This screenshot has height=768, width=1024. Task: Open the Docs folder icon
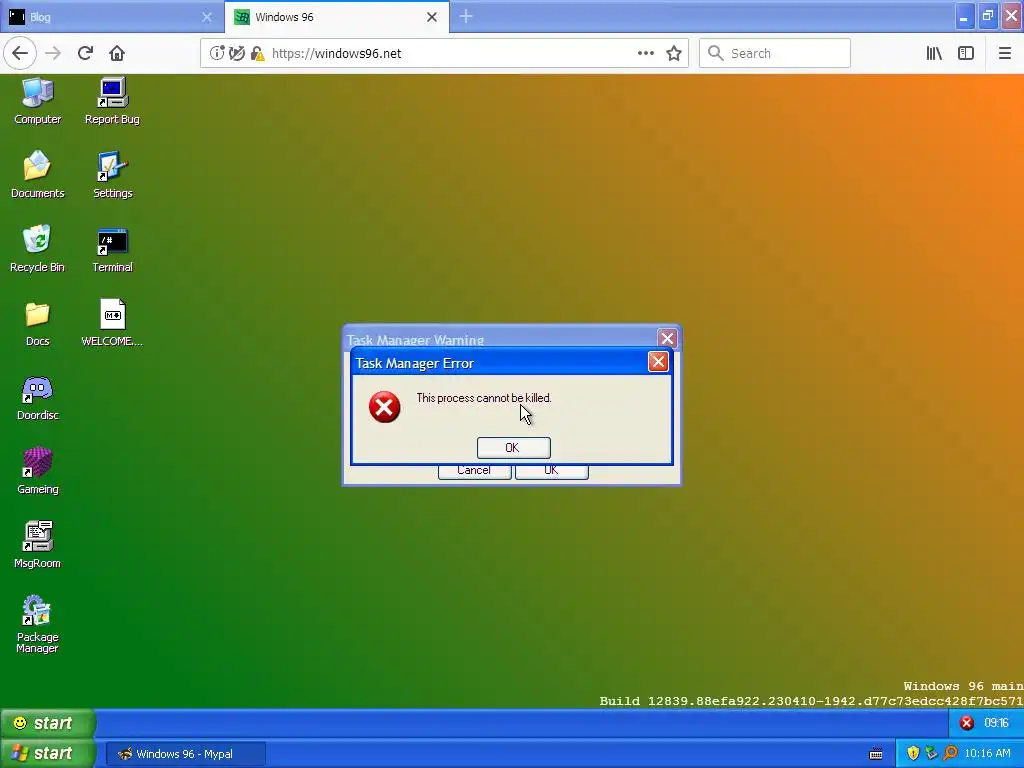pyautogui.click(x=37, y=323)
